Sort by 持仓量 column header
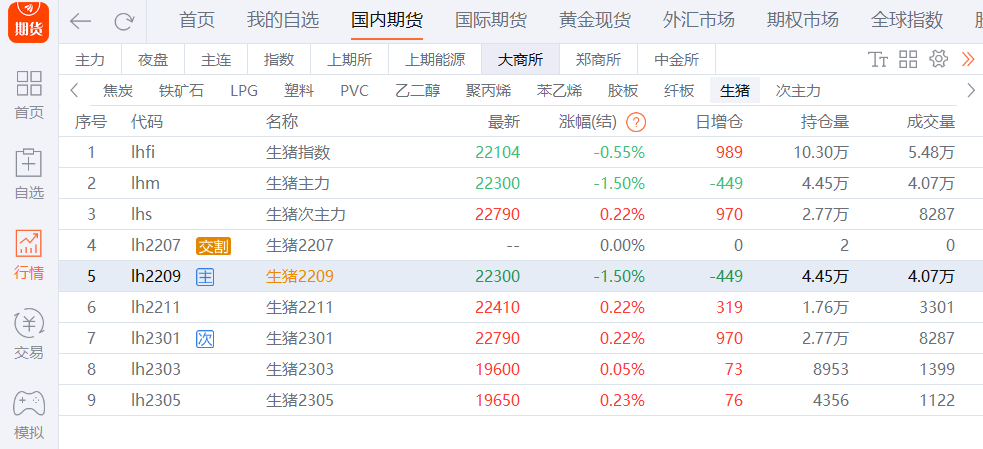 [x=825, y=122]
